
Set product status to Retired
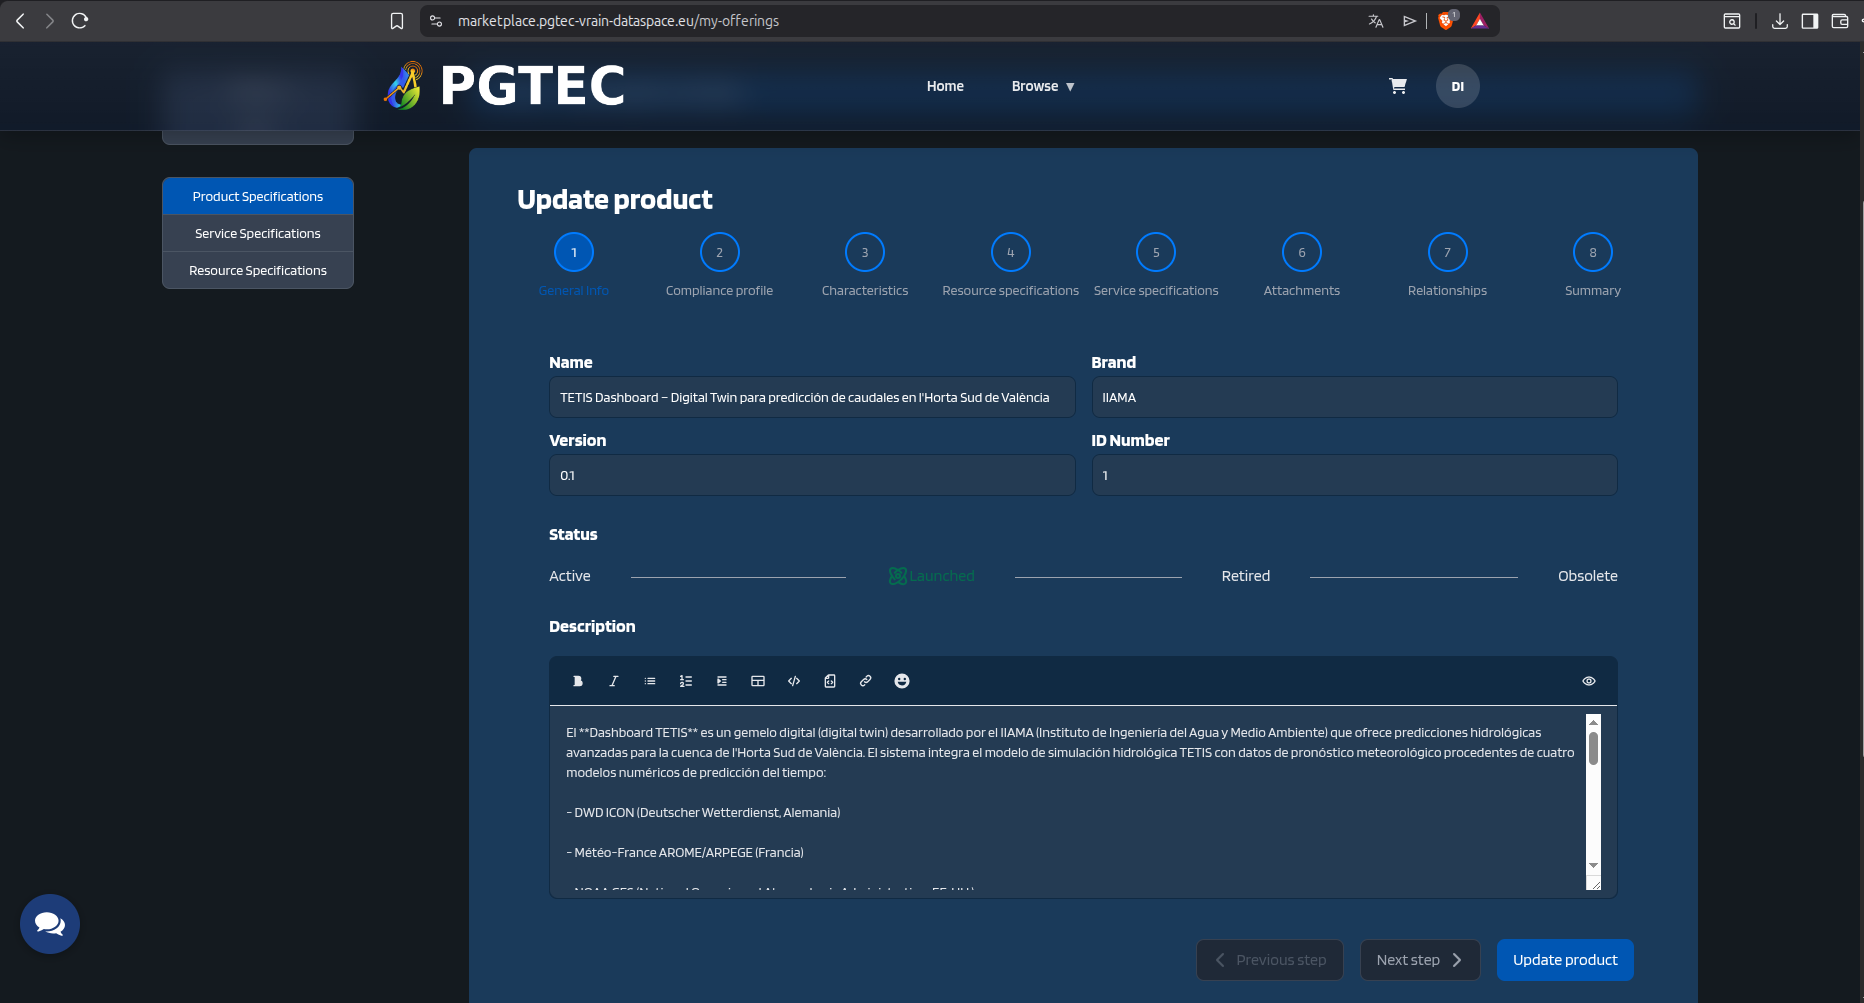[1246, 576]
